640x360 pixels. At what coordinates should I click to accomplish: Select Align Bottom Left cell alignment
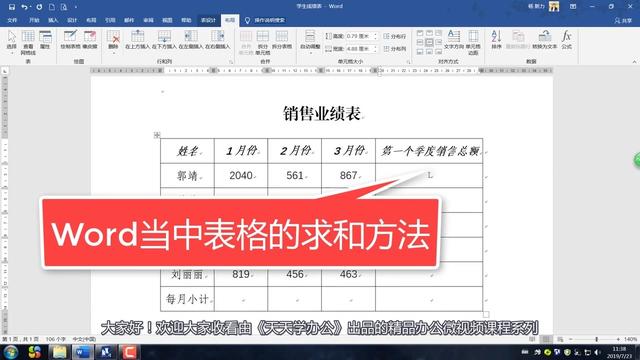tap(420, 51)
